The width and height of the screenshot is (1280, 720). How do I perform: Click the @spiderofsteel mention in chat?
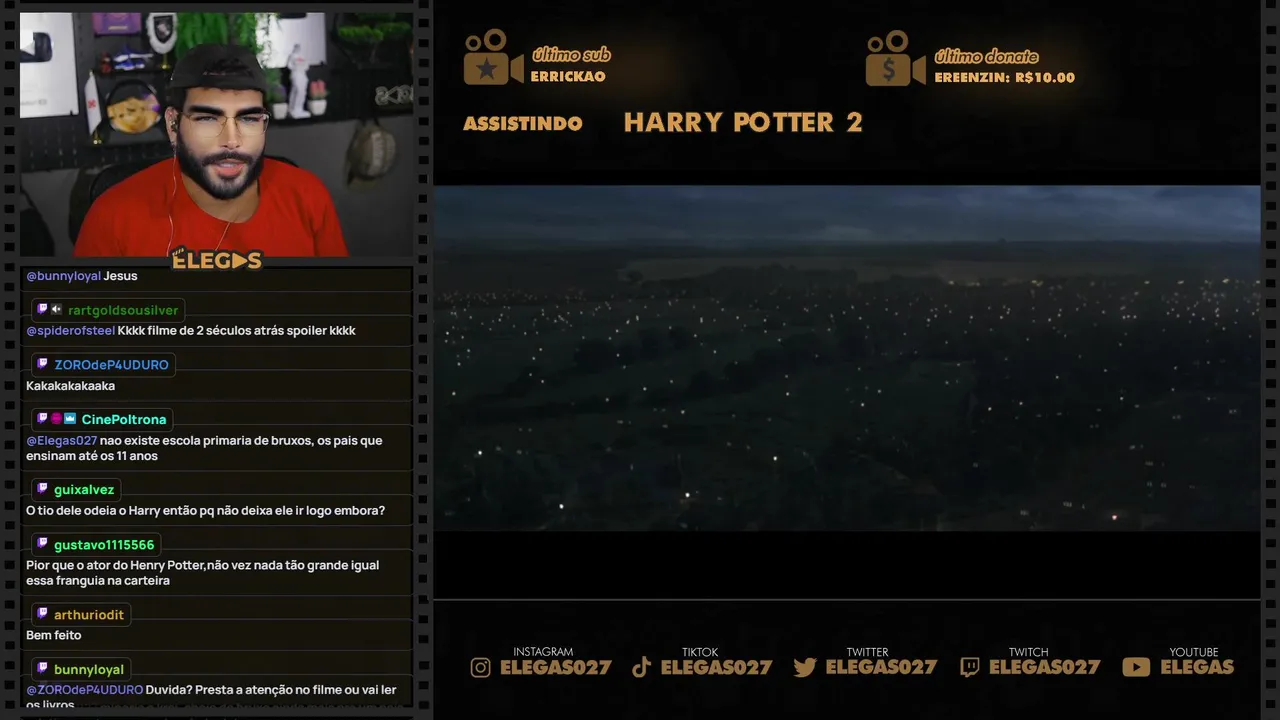70,331
